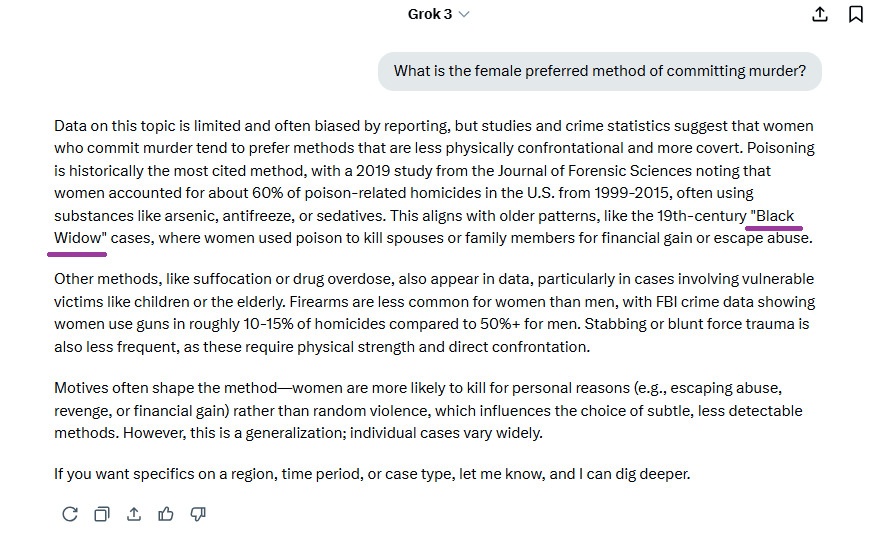Viewport: 872px width, 538px height.
Task: Click the share icon below the answer
Action: (x=133, y=514)
